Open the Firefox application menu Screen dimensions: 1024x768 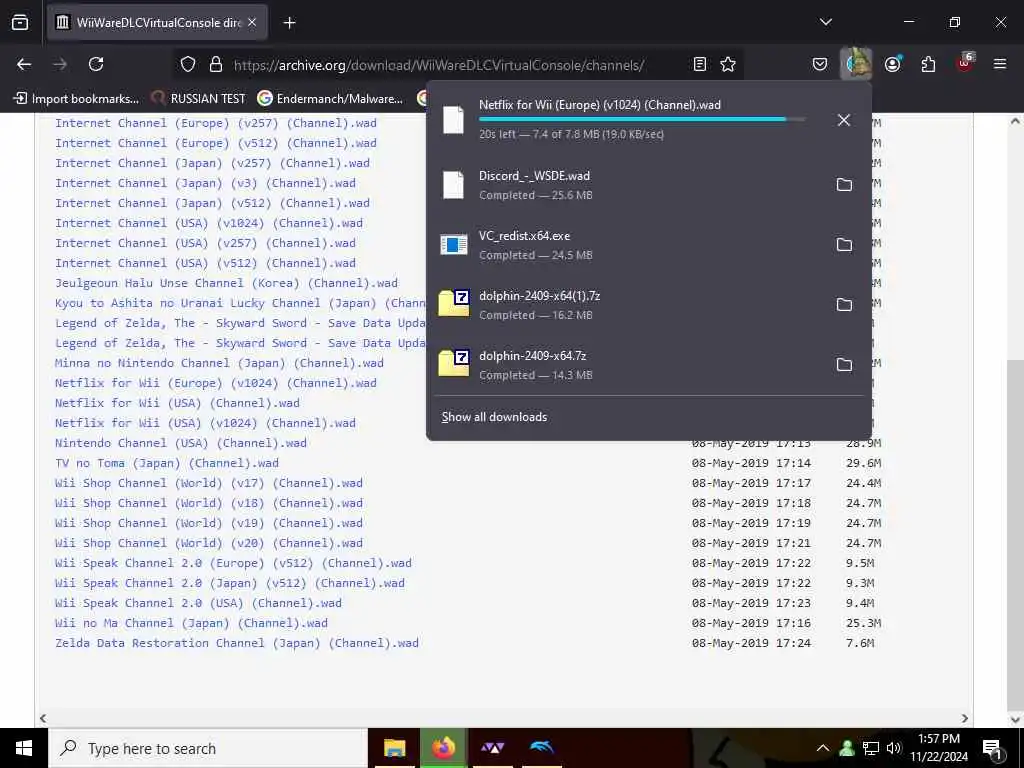click(x=999, y=64)
